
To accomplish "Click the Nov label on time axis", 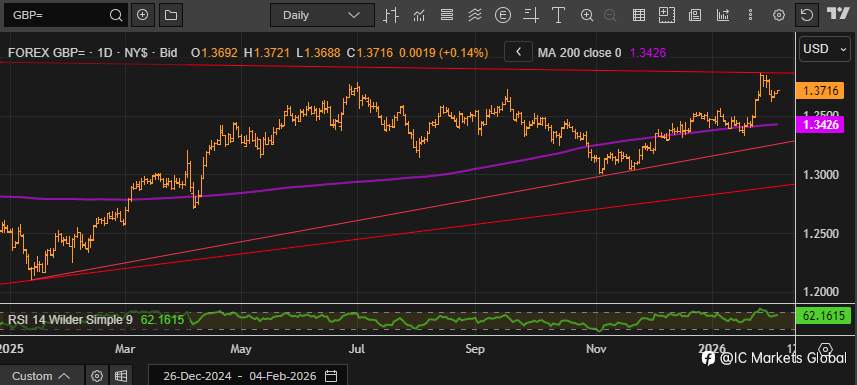I will (596, 349).
